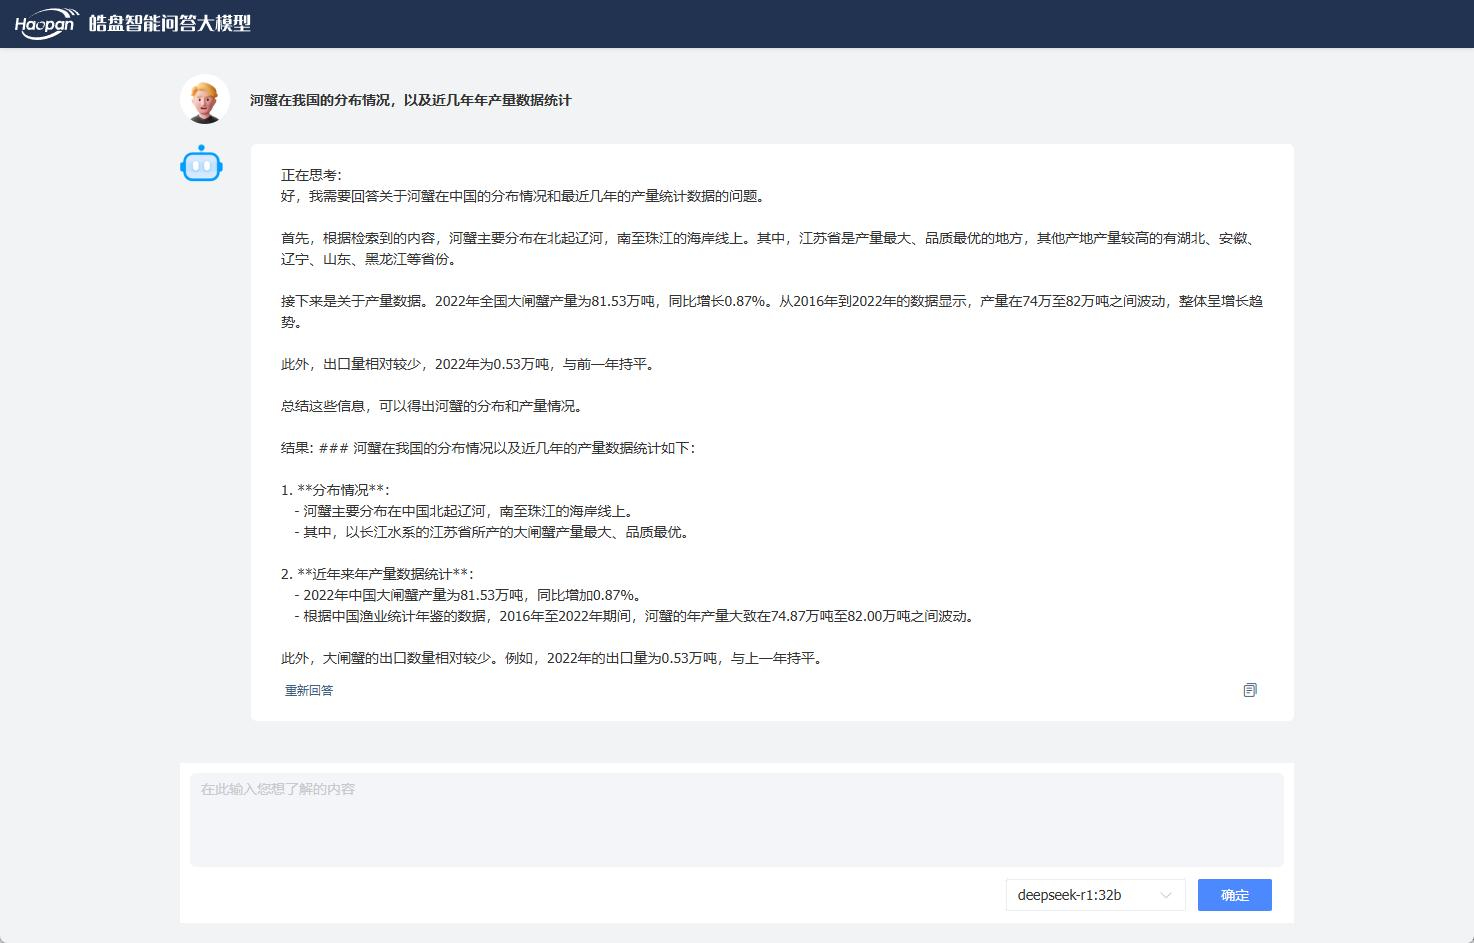This screenshot has height=943, width=1474.
Task: Click the final line '此外，大闸蟹的出口数量相对较少'
Action: point(554,658)
